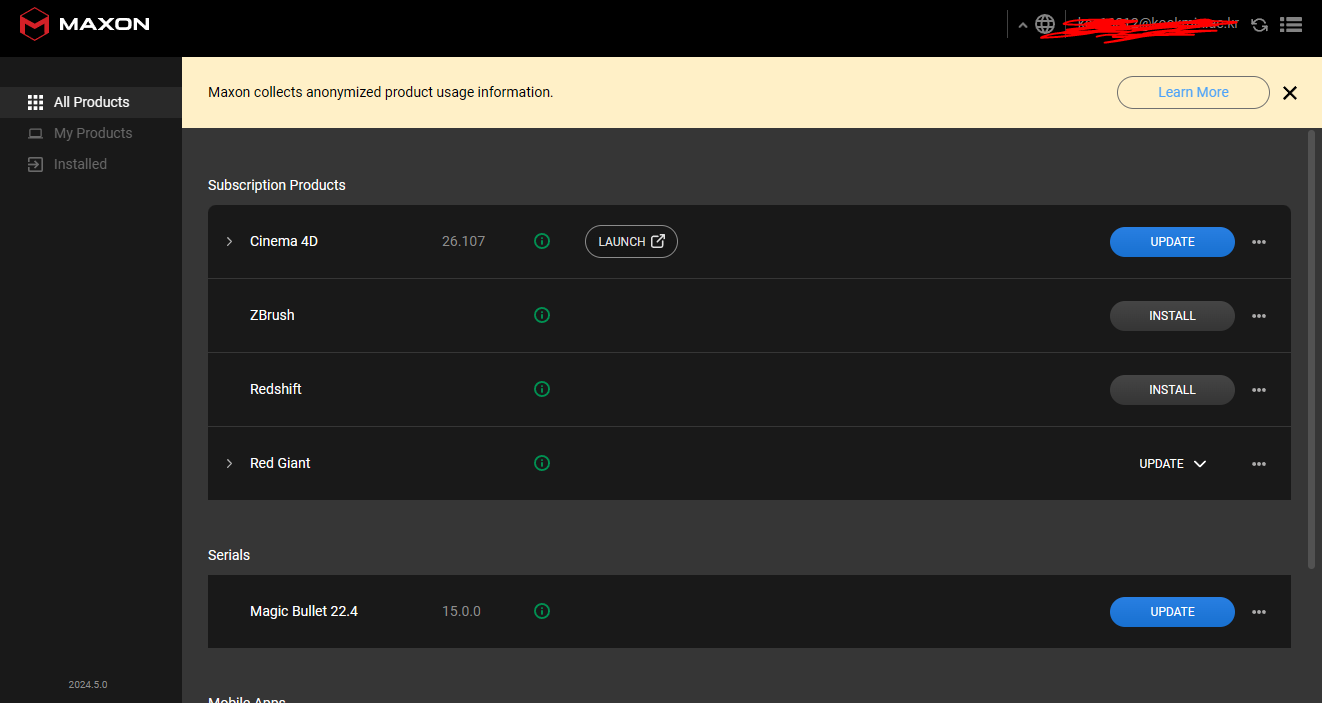Show info for Magic Bullet 22.4
Image resolution: width=1322 pixels, height=703 pixels.
542,611
